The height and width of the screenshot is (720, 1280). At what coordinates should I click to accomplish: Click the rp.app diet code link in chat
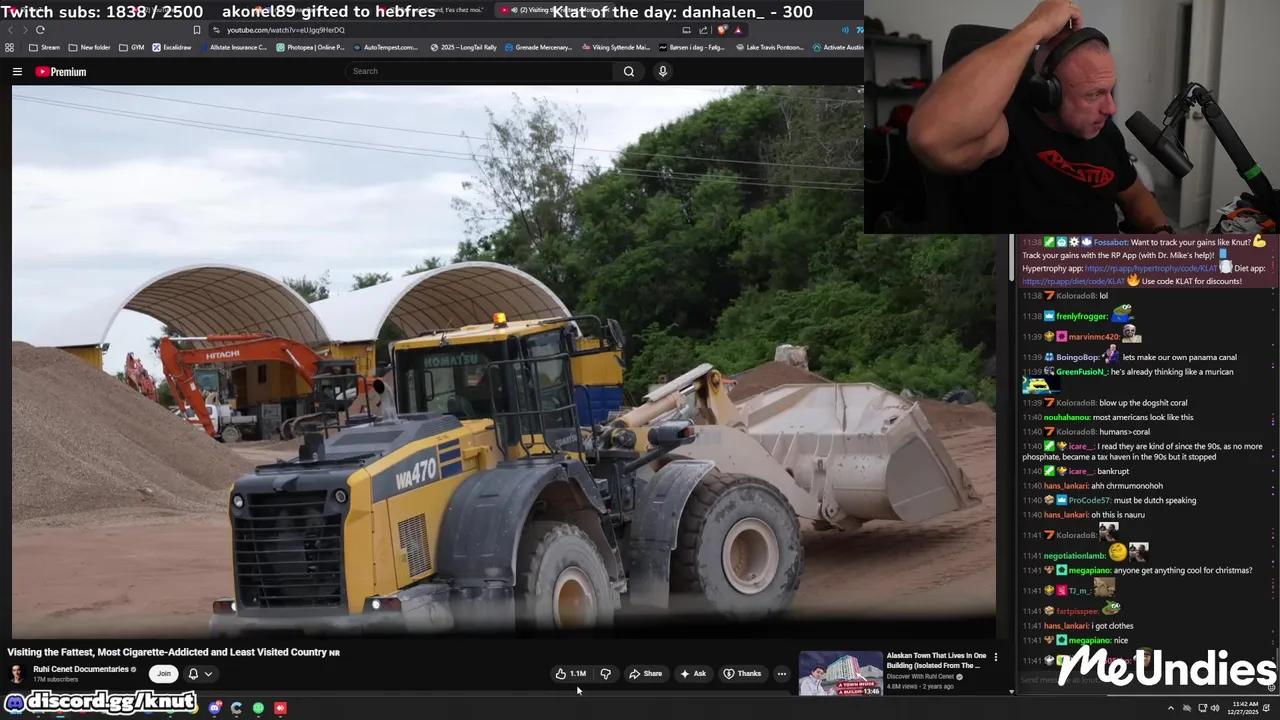(1075, 281)
